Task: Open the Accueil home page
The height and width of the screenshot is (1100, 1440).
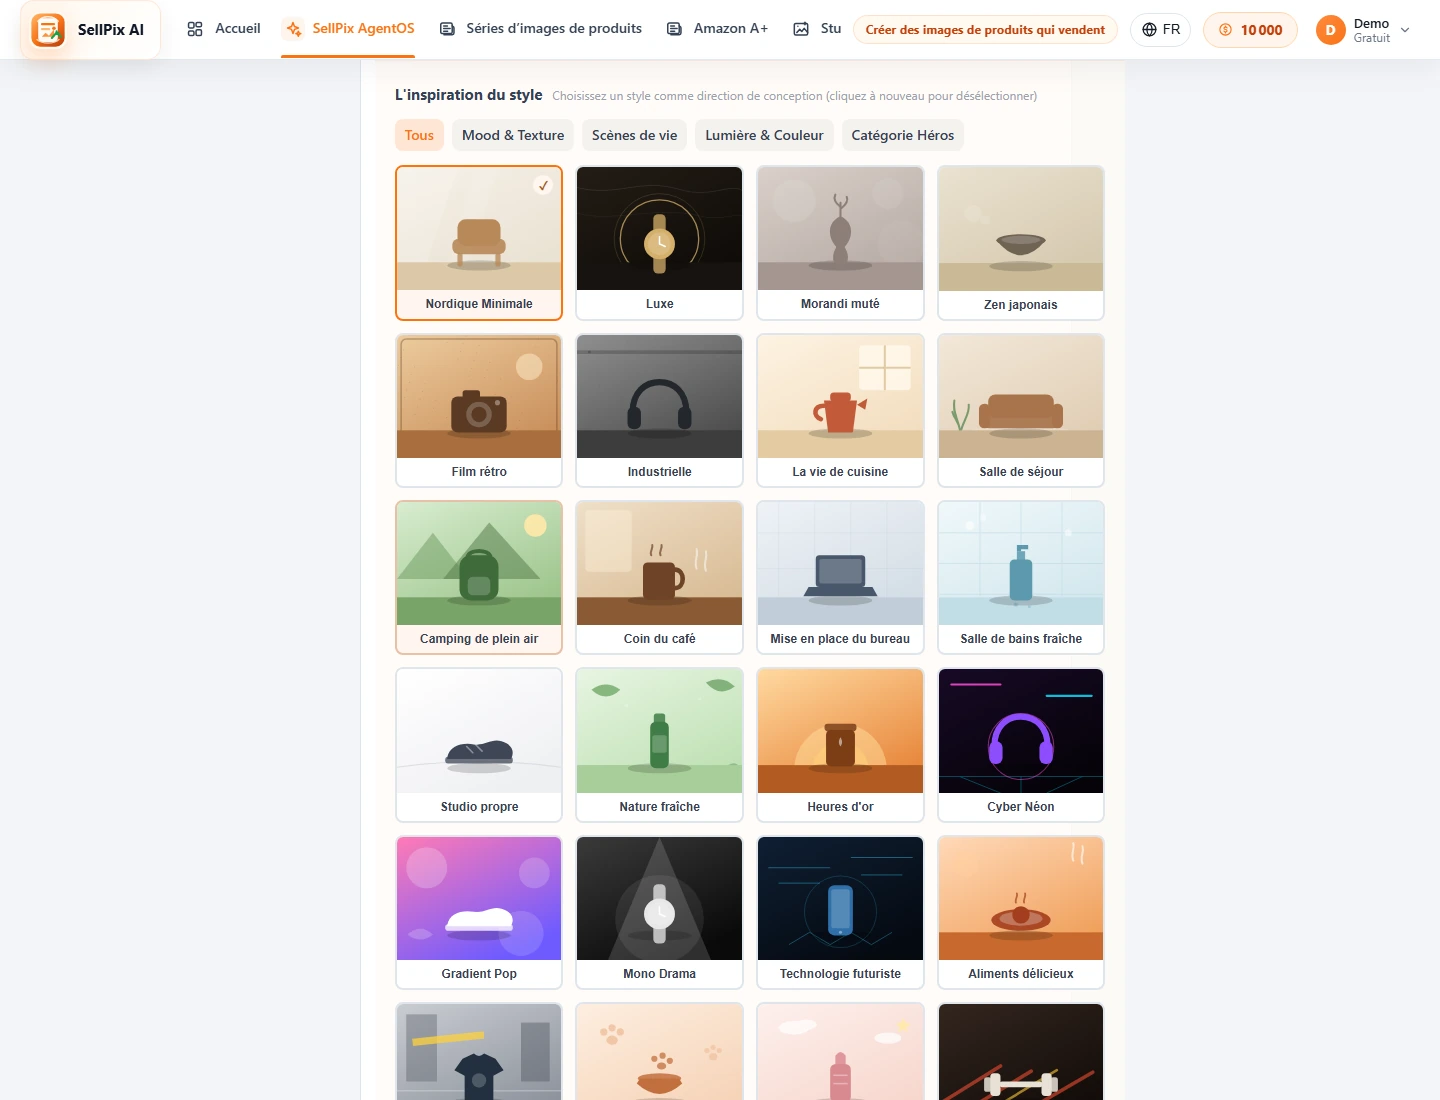Action: pos(224,29)
